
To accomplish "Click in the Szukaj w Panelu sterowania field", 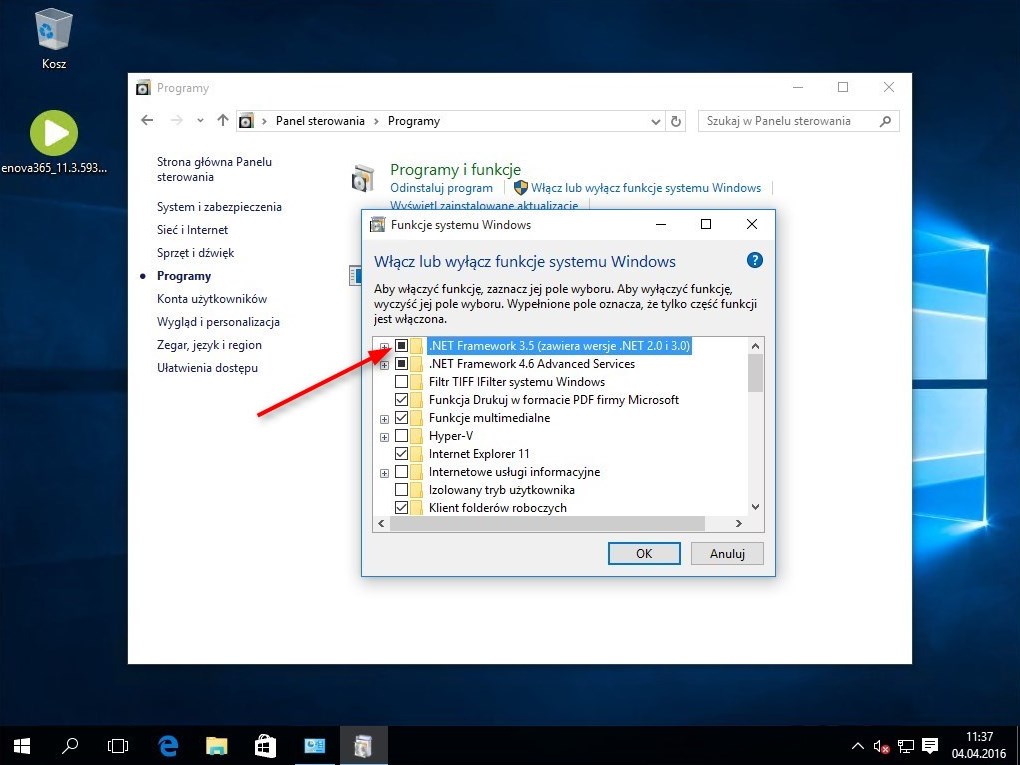I will (790, 121).
